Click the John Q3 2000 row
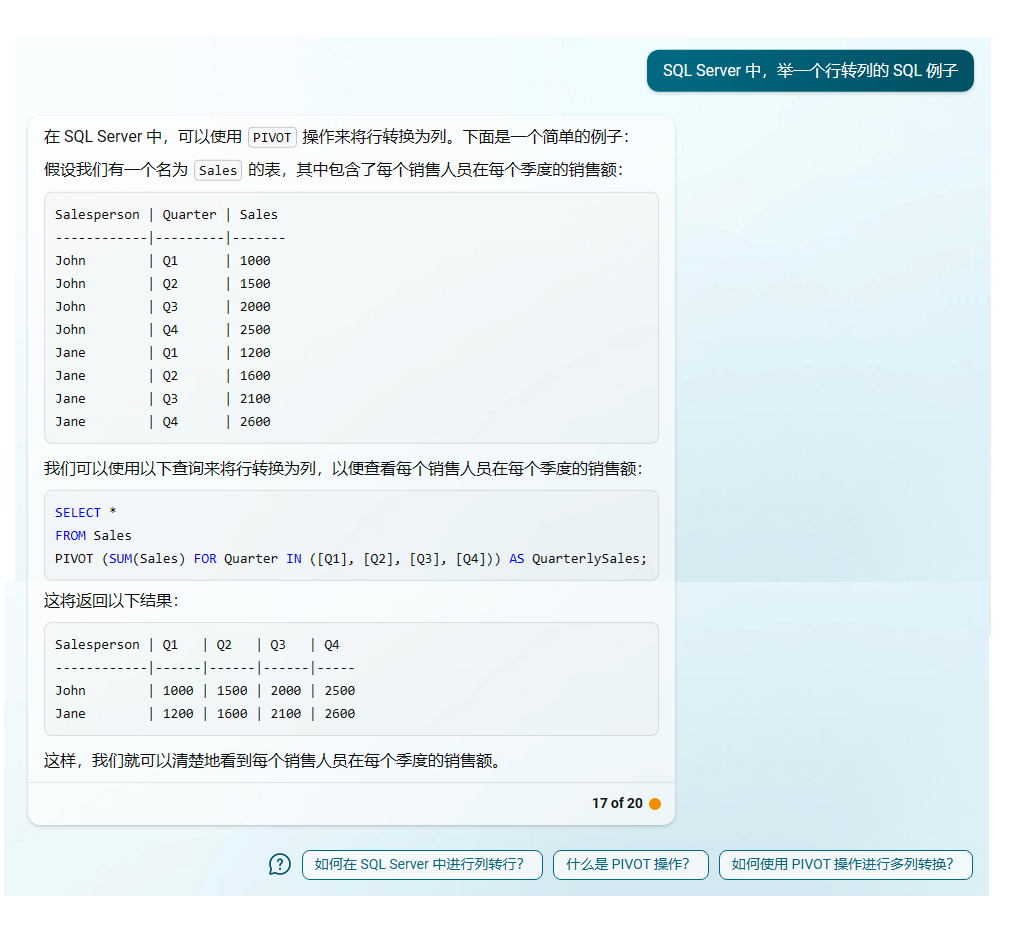1023x932 pixels. point(162,307)
